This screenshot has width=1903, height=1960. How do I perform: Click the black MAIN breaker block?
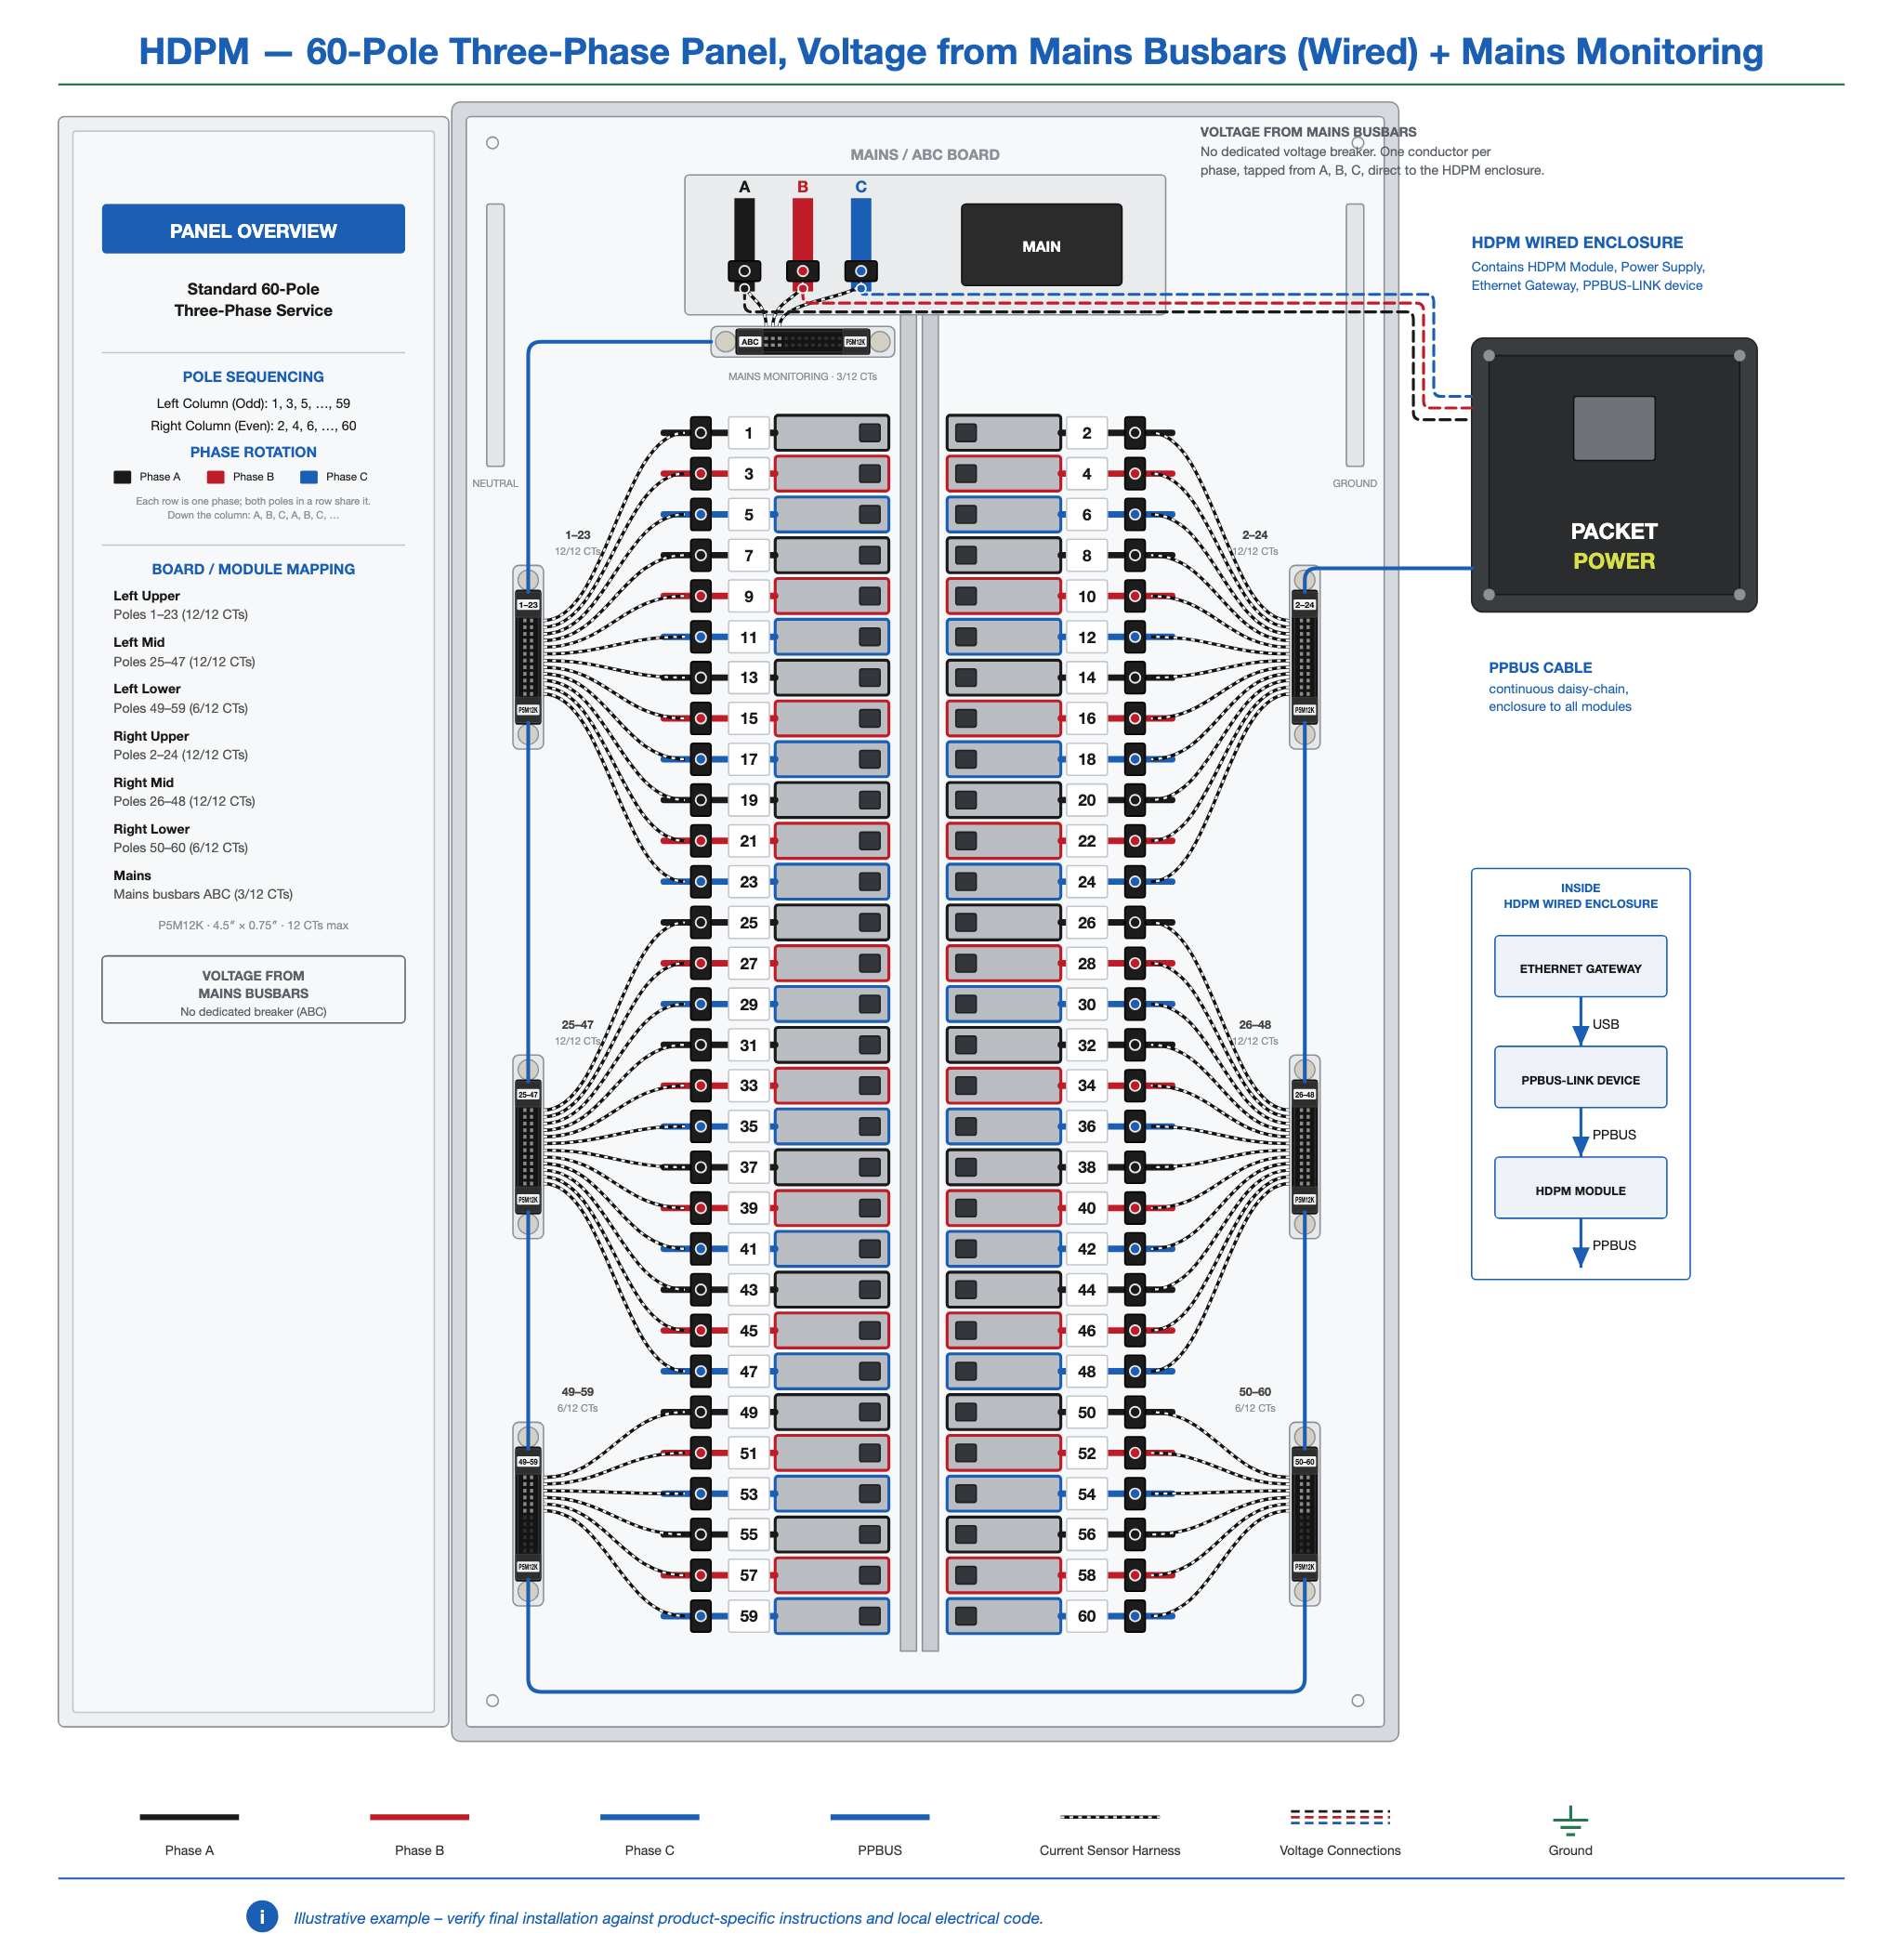coord(1041,245)
